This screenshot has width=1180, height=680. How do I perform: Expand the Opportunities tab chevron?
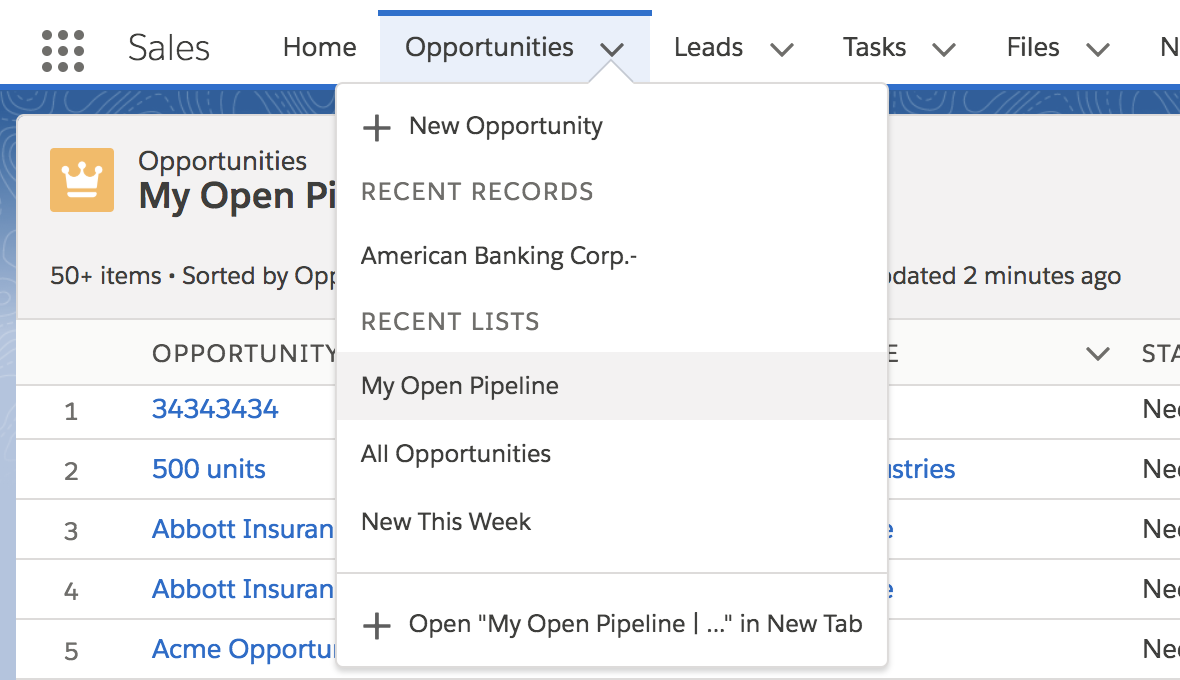pos(612,50)
